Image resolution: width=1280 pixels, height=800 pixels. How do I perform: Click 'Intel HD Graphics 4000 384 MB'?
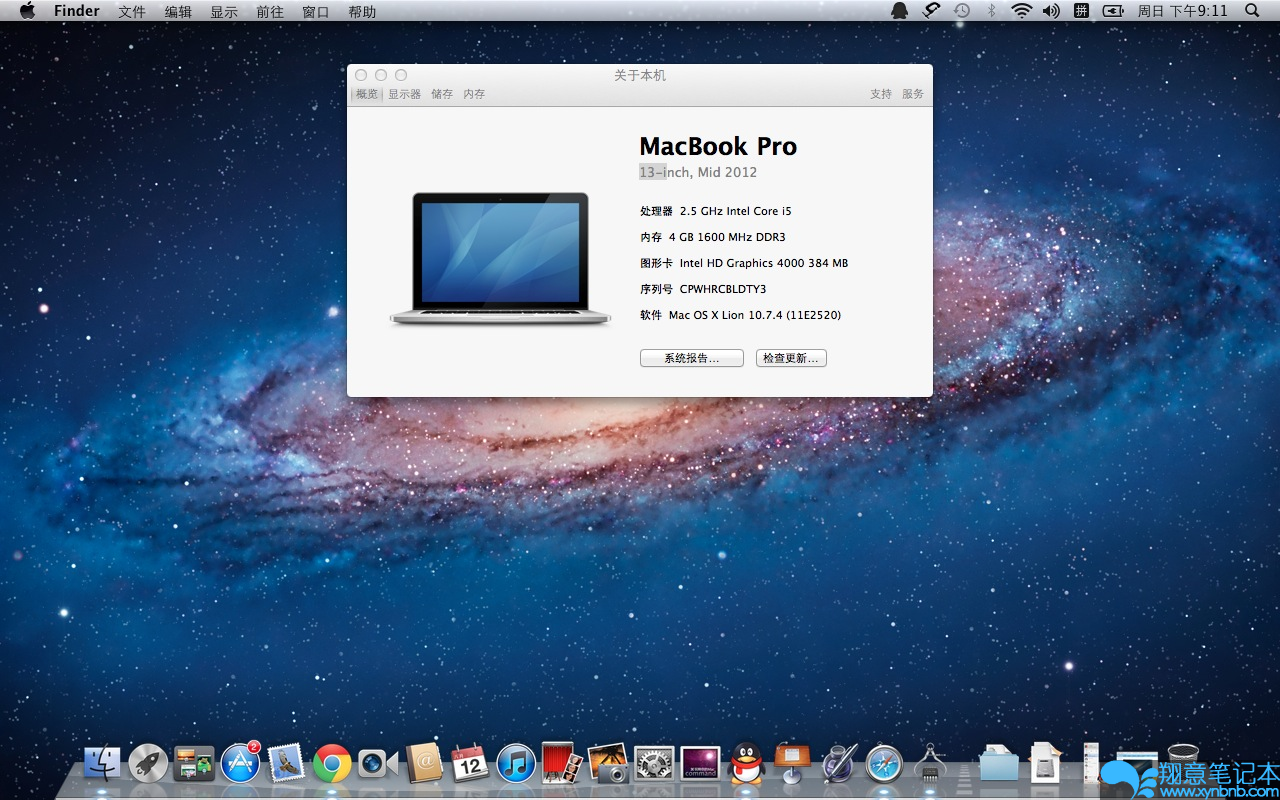click(764, 263)
